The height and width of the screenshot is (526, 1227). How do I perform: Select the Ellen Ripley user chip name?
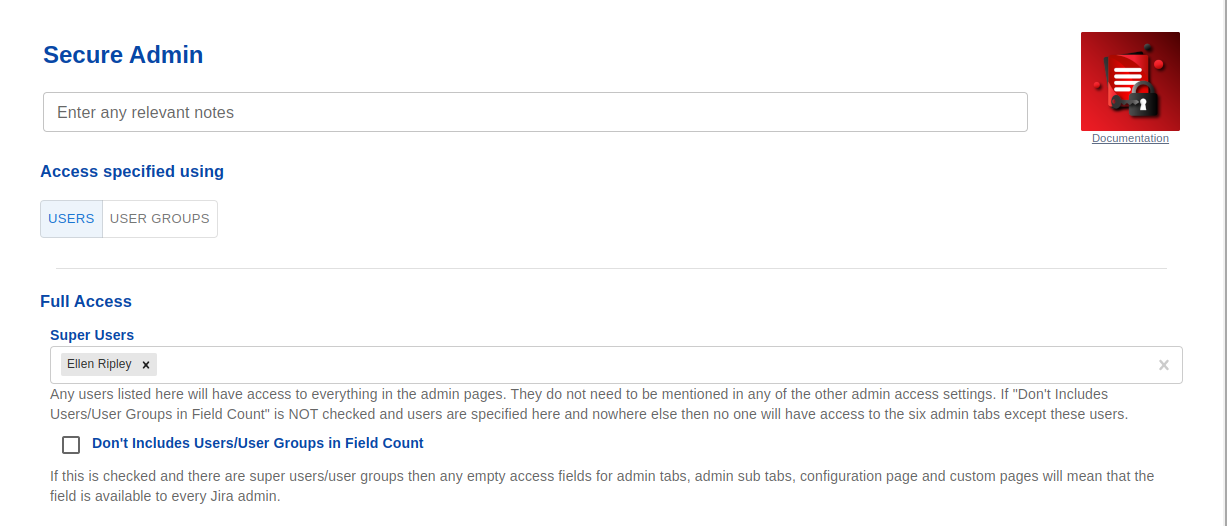[x=99, y=365]
